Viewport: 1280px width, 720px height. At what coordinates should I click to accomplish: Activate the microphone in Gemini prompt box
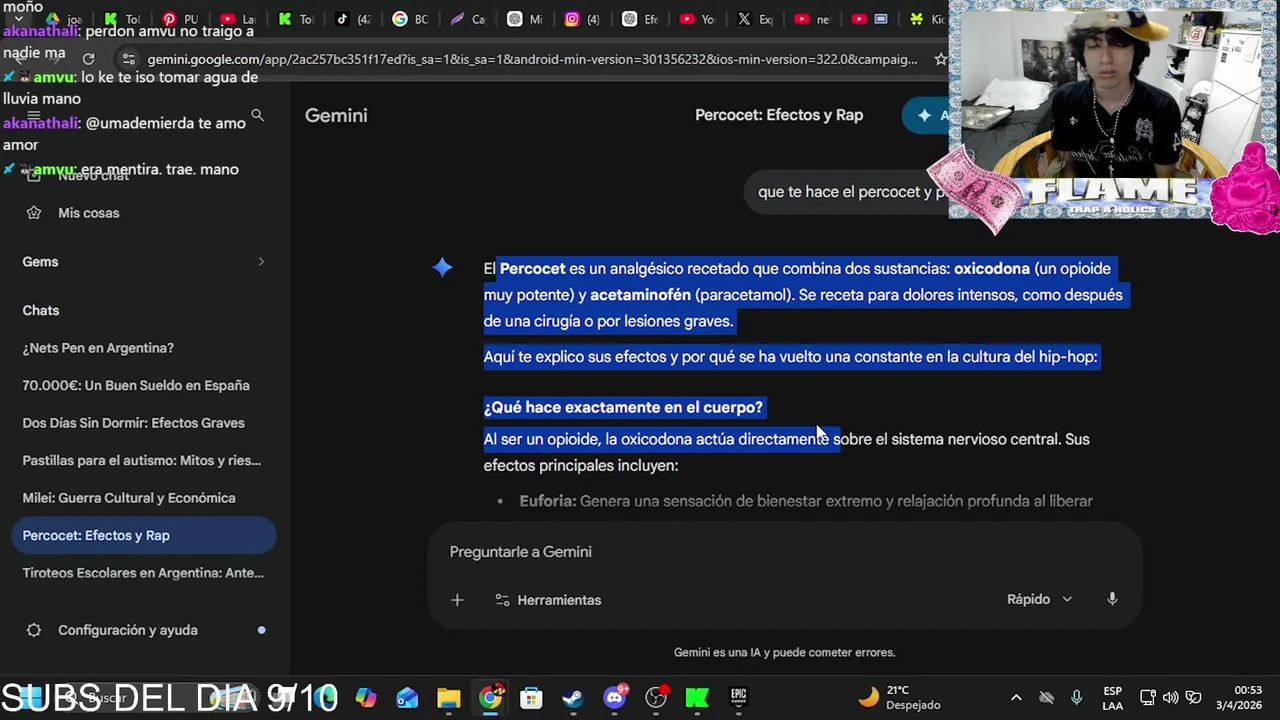pyautogui.click(x=1112, y=599)
